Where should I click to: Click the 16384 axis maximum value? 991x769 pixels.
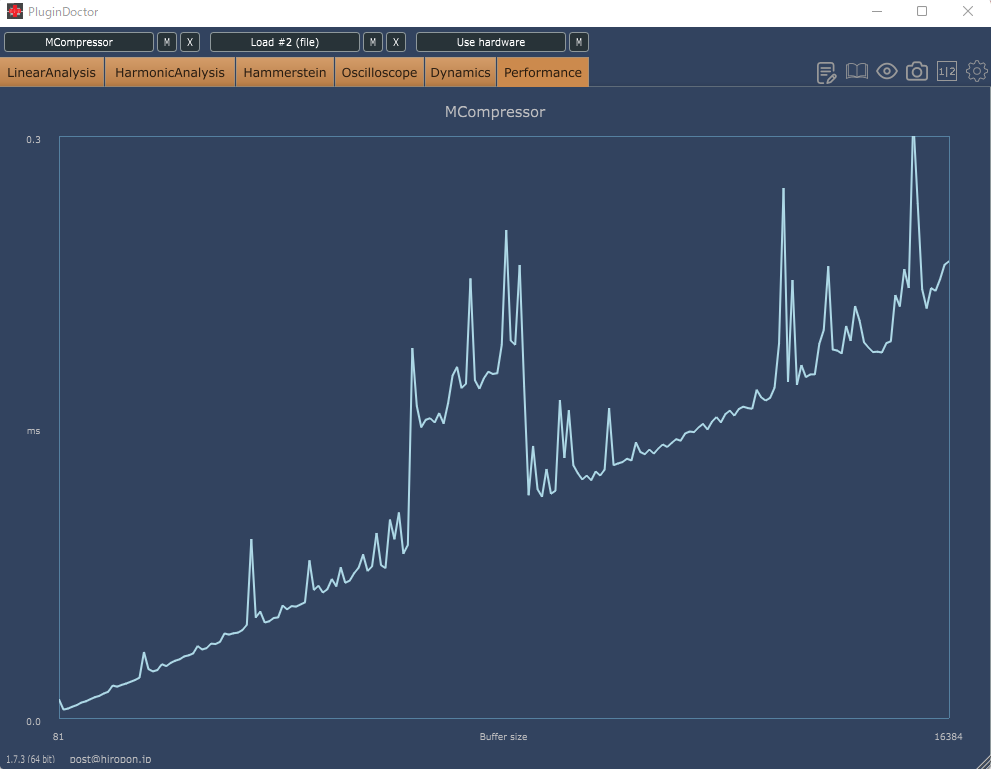948,737
